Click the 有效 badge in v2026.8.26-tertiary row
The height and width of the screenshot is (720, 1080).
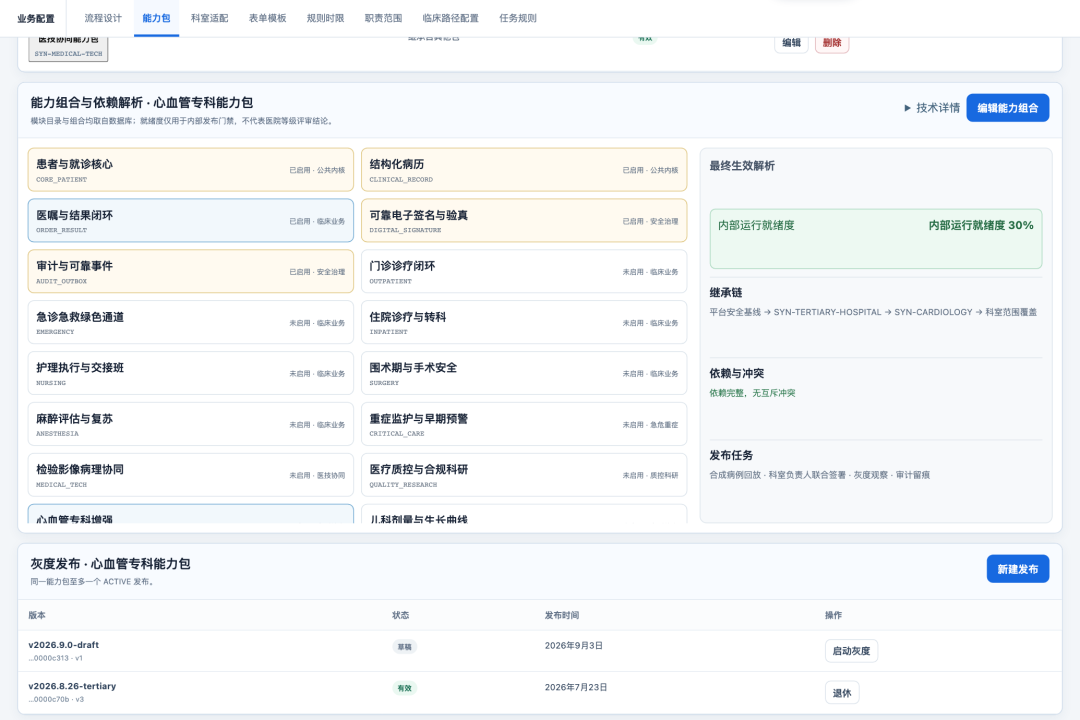404,688
